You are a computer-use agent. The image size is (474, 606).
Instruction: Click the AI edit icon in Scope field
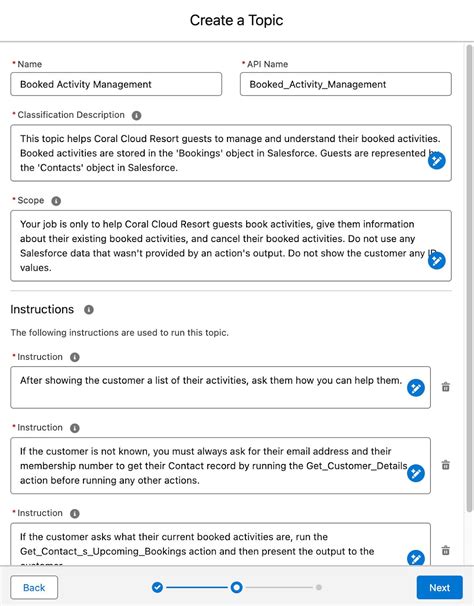tap(436, 260)
